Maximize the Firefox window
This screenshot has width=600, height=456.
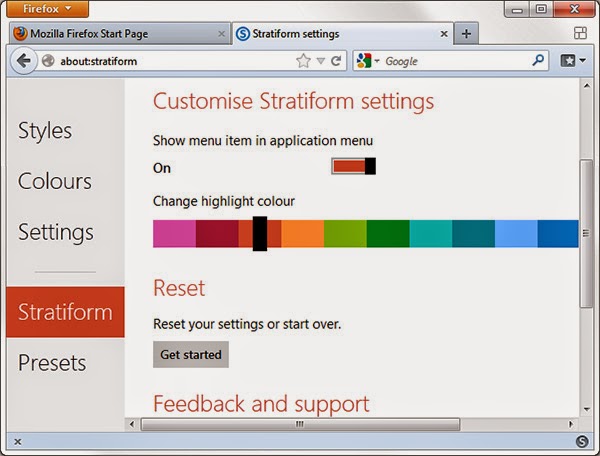541,9
